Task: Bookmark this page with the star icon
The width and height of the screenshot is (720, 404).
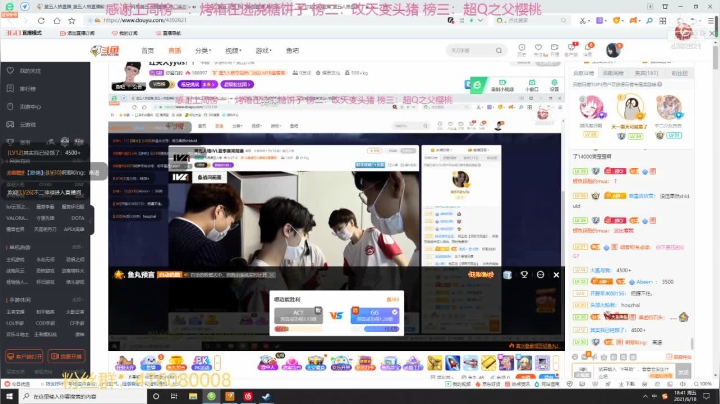Action: click(72, 21)
